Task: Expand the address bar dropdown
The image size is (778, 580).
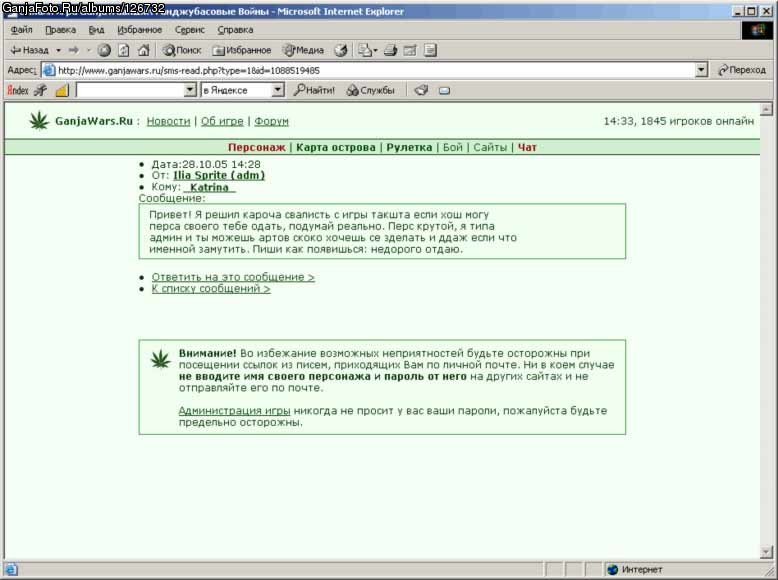Action: pos(701,70)
